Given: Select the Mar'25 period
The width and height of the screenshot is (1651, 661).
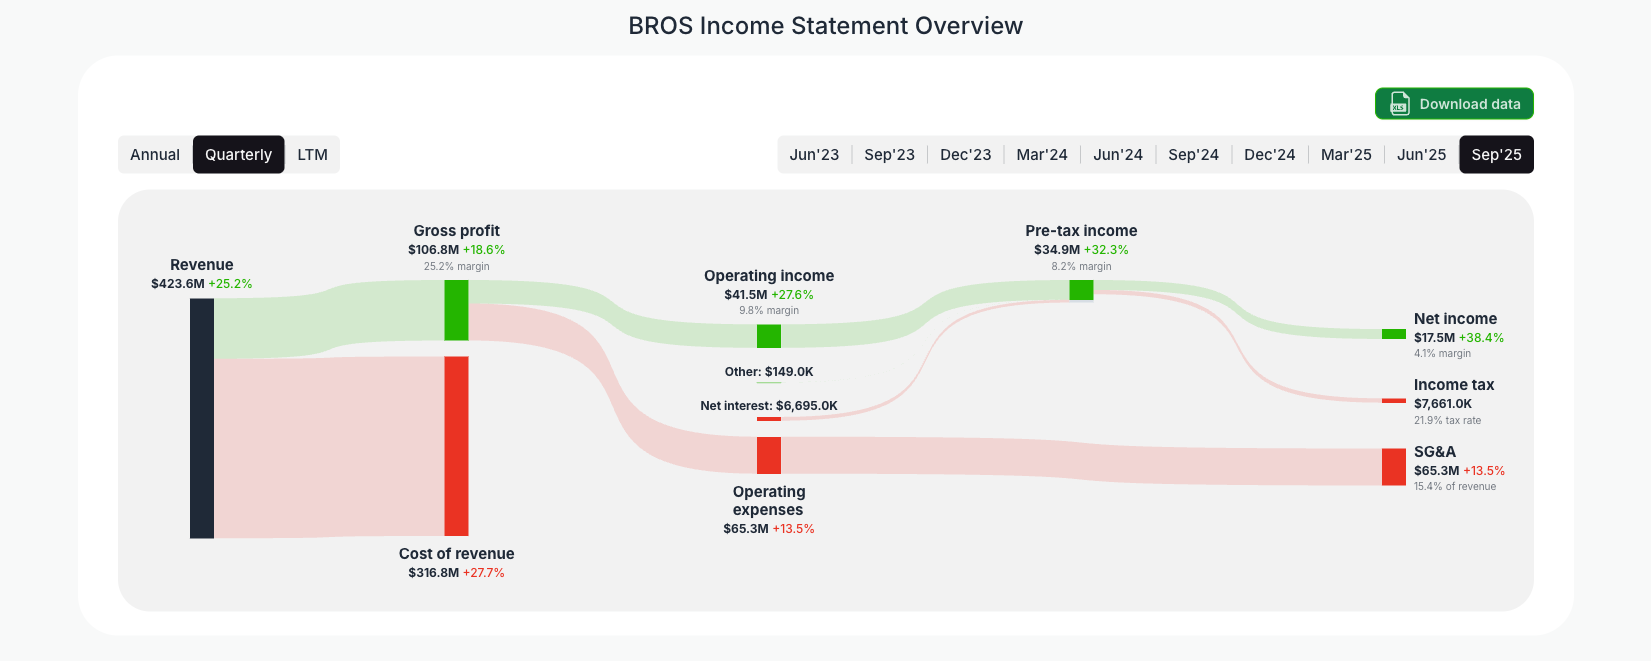Looking at the screenshot, I should (x=1346, y=154).
